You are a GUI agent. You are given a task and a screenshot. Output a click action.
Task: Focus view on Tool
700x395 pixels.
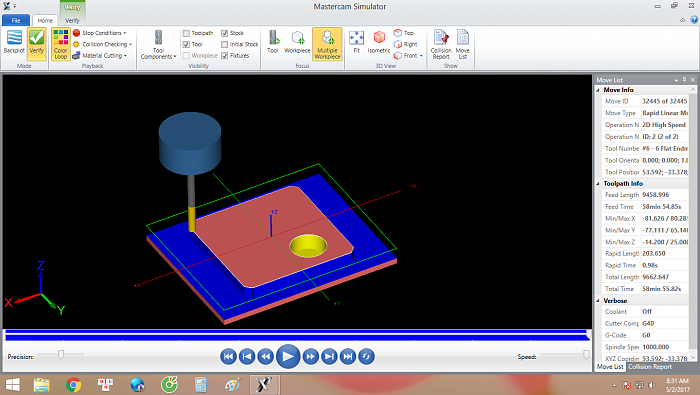pyautogui.click(x=273, y=42)
